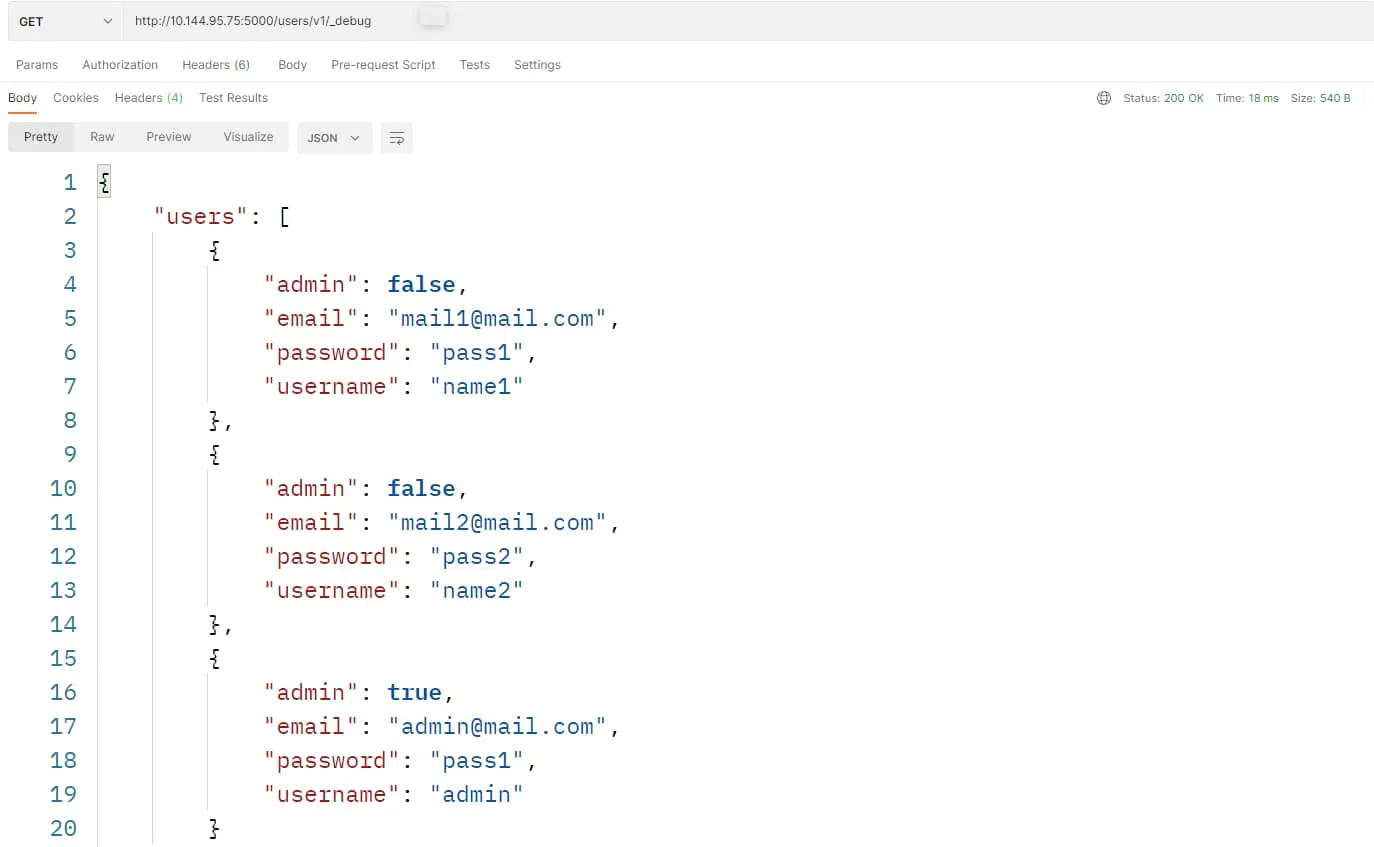Viewport: 1374px width, 847px height.
Task: Open the Authorization tab
Action: click(x=119, y=64)
